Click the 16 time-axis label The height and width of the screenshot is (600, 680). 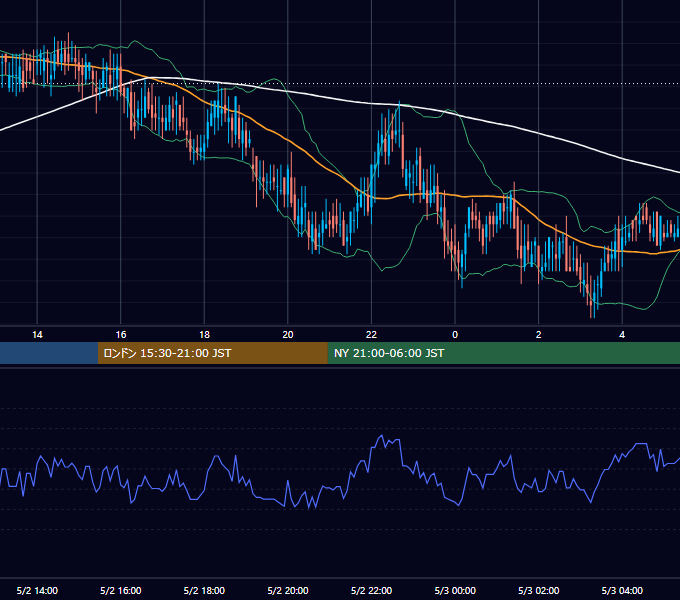pos(121,335)
